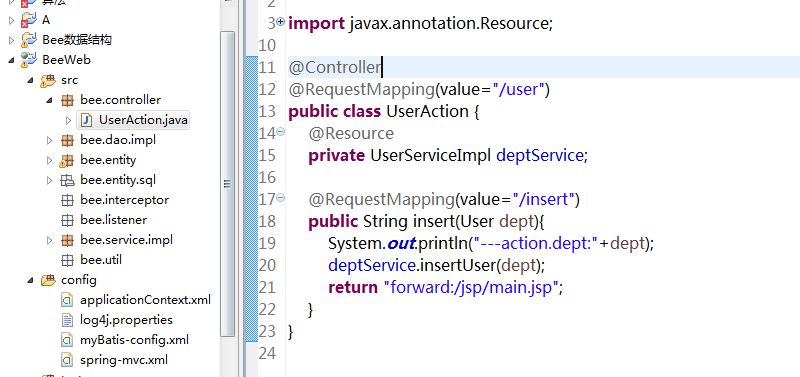Screen dimensions: 800x377
Task: Expand the A project node
Action: 11,20
